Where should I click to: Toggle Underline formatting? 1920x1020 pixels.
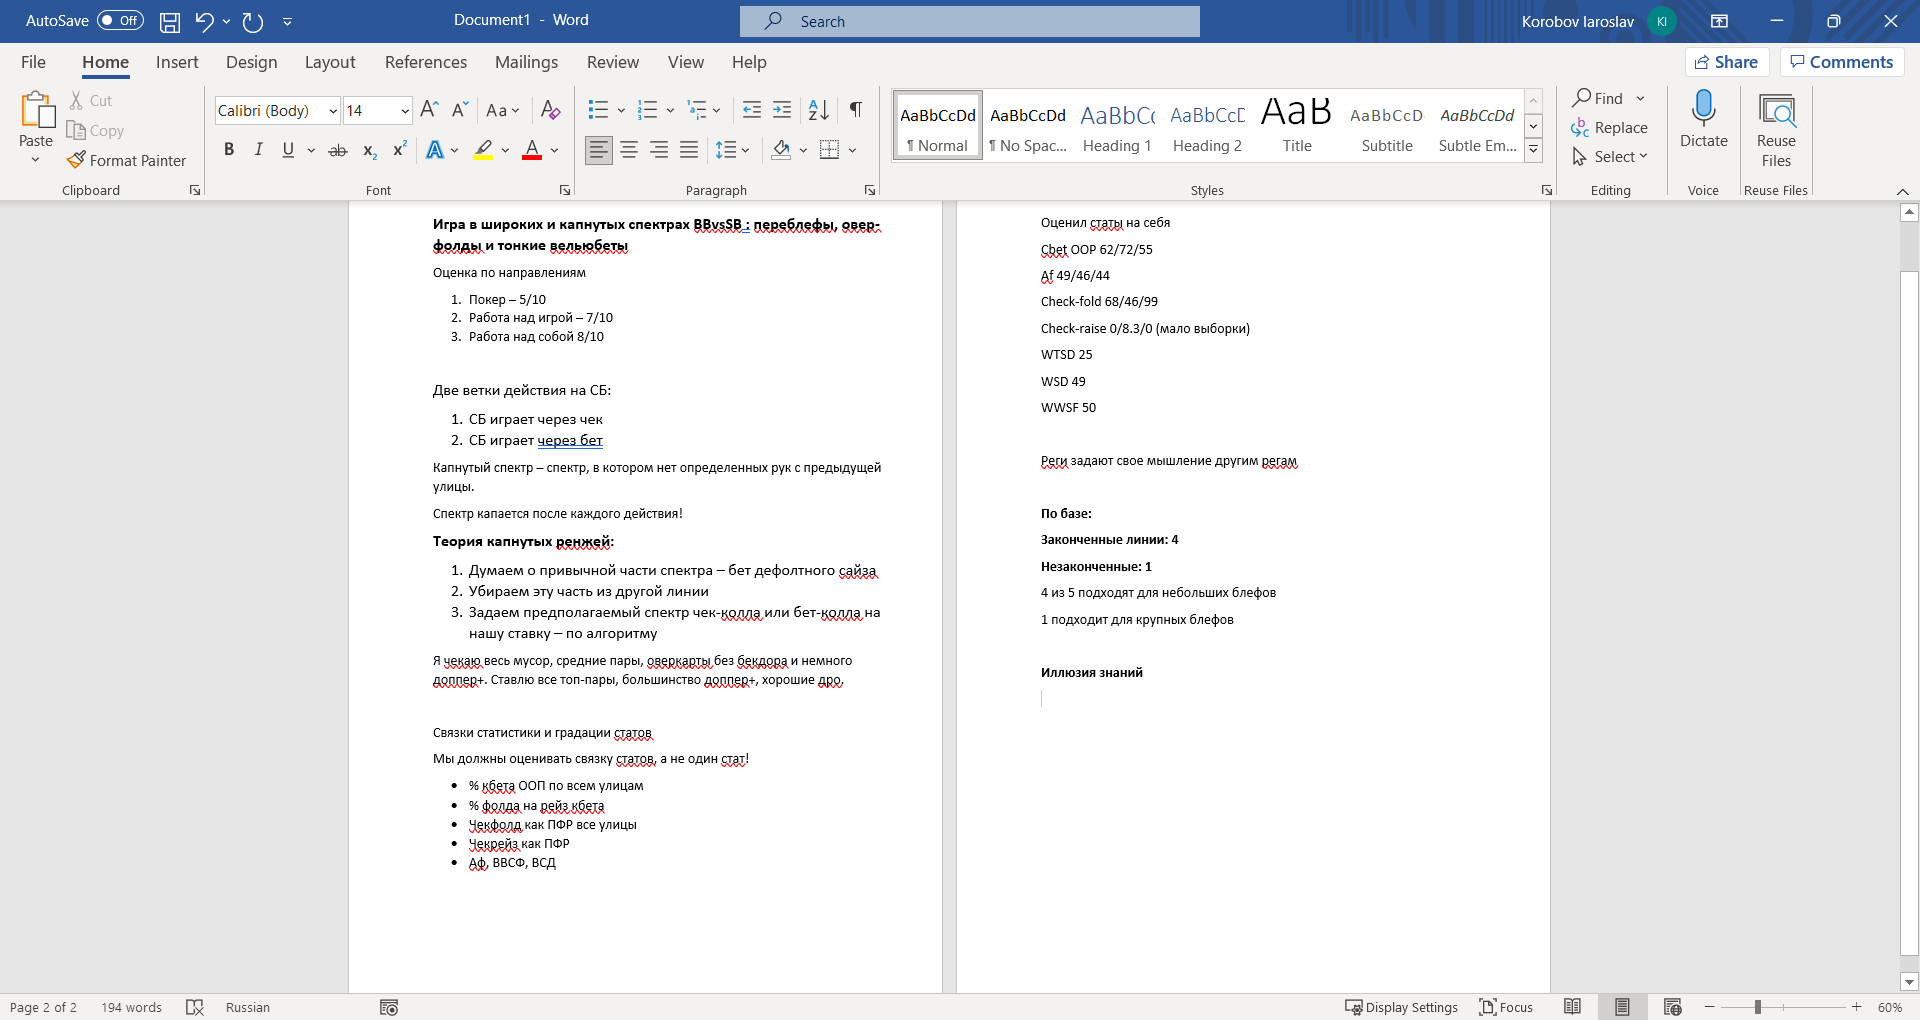coord(288,150)
